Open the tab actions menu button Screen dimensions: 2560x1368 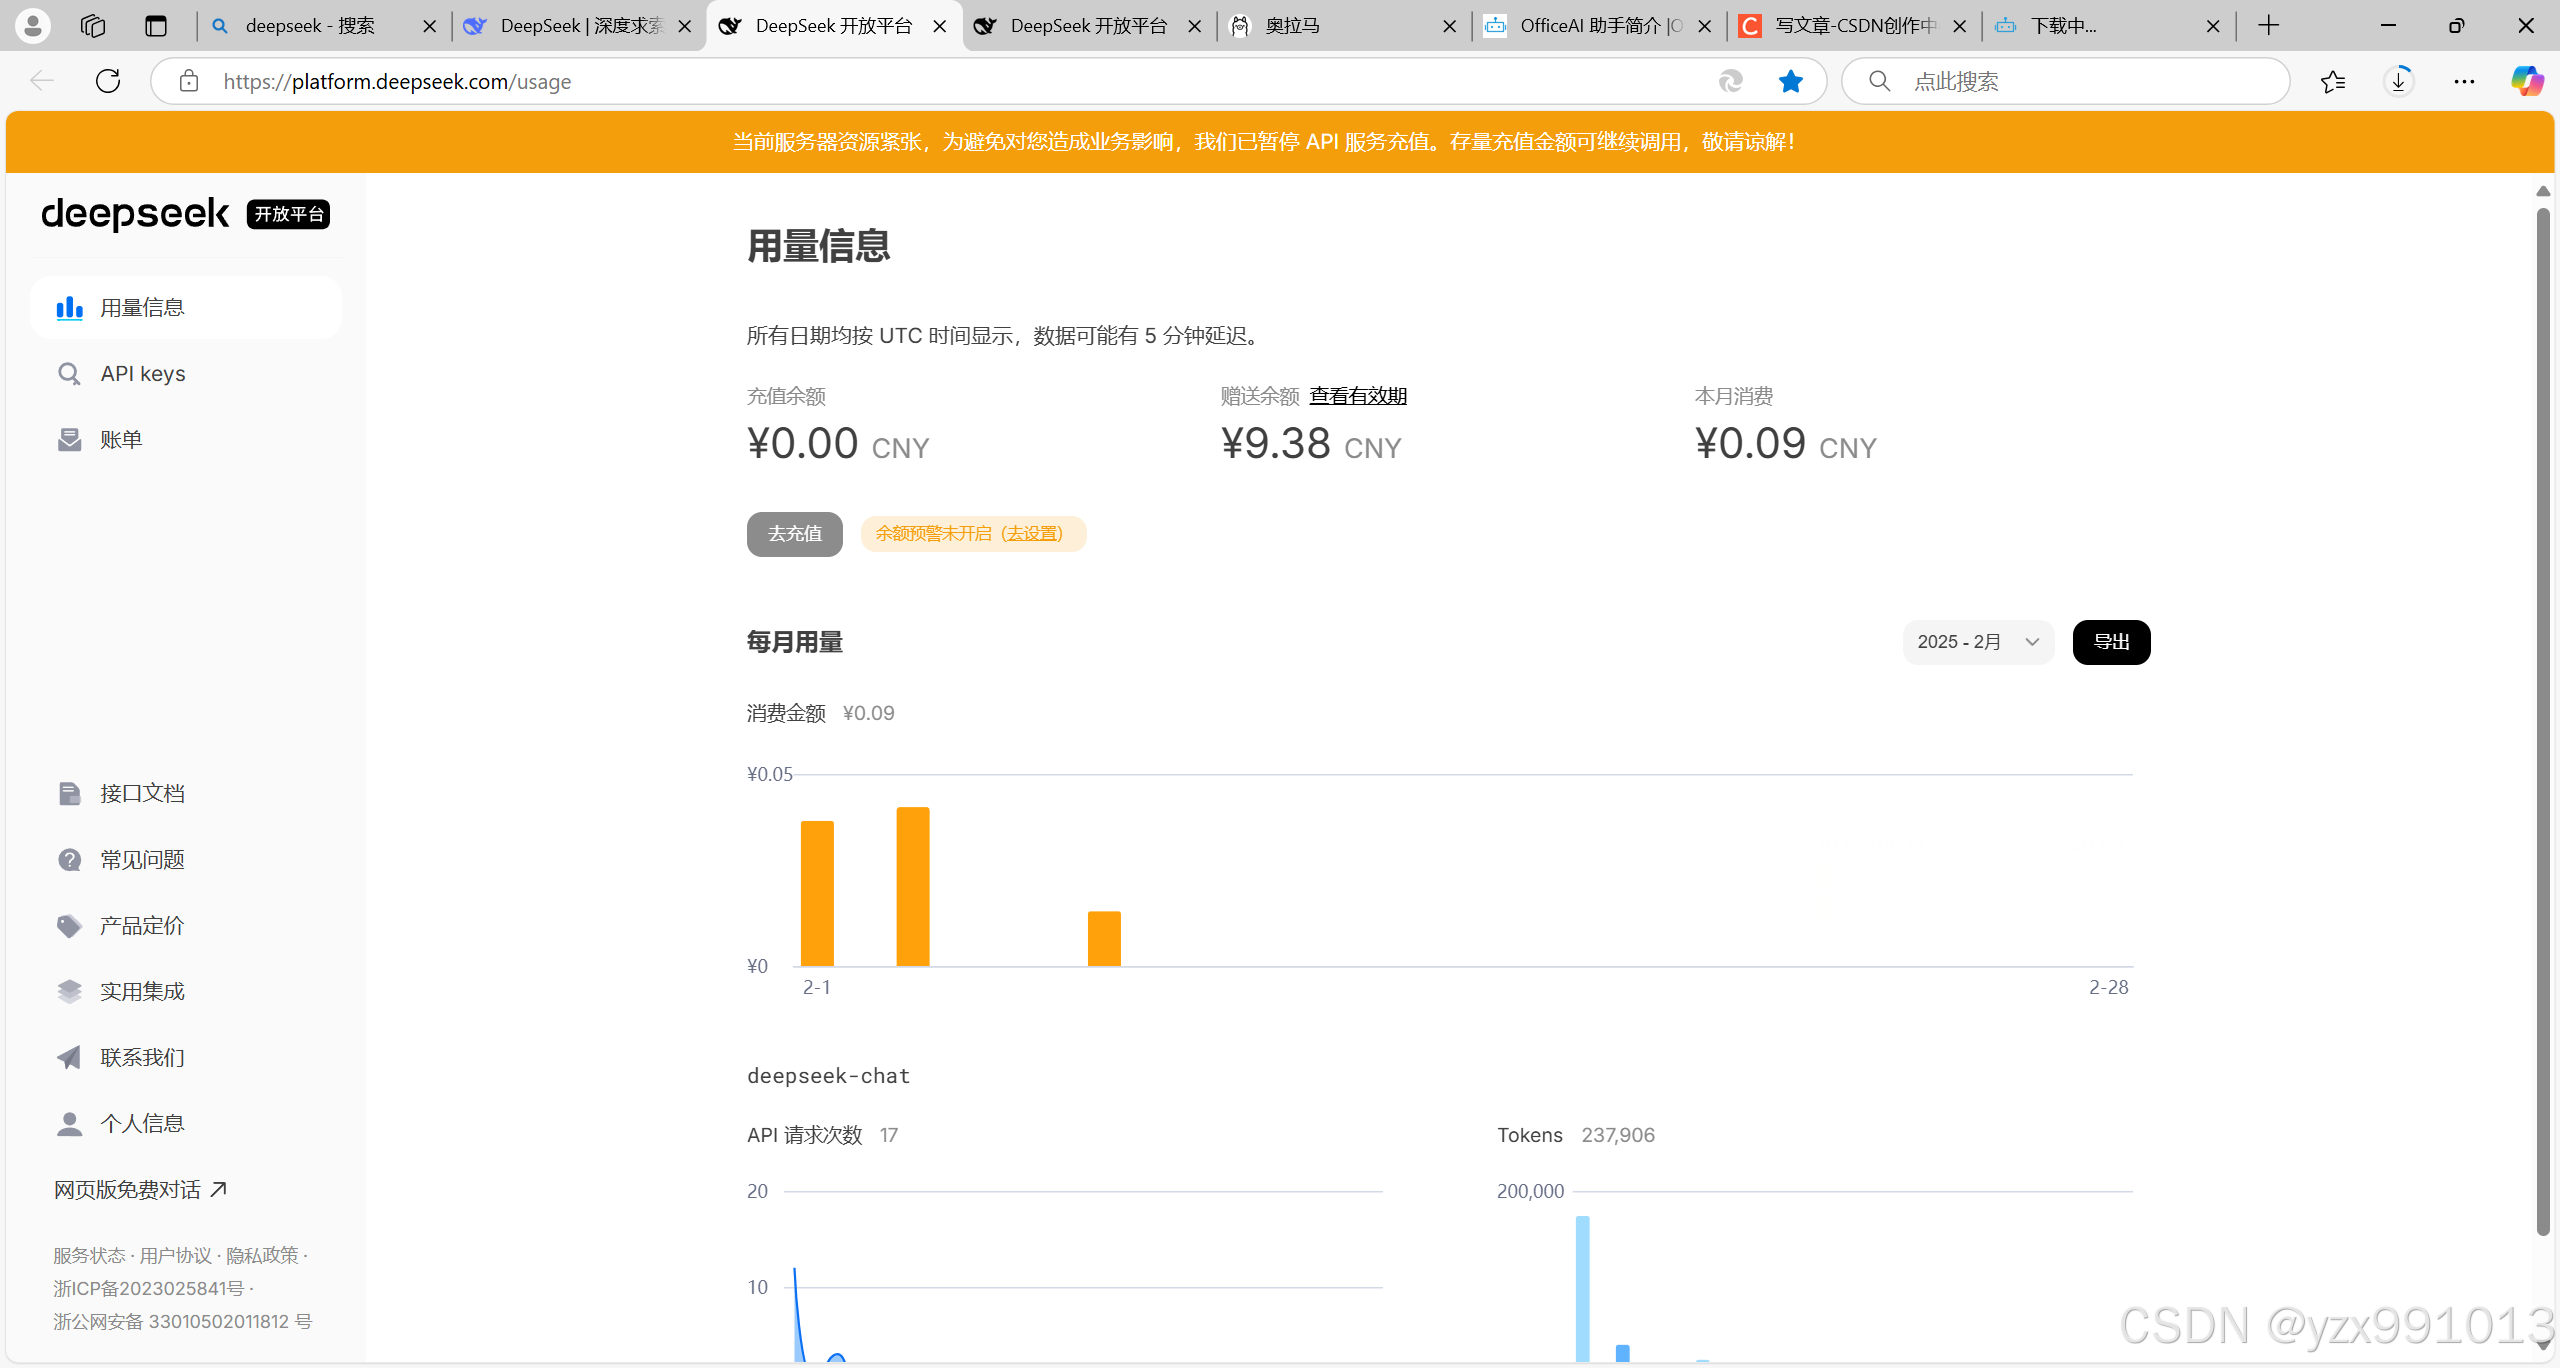tap(155, 26)
